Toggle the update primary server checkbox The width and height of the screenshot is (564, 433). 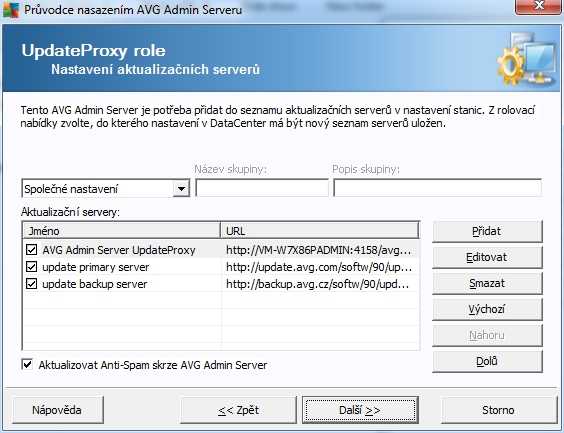tap(32, 267)
